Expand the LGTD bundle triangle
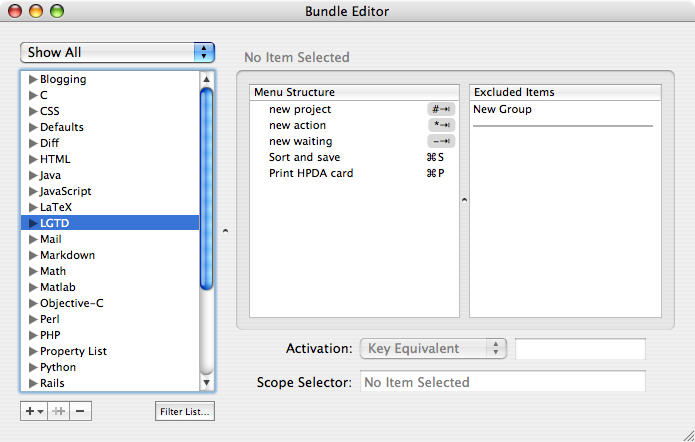Image resolution: width=695 pixels, height=442 pixels. (33, 223)
